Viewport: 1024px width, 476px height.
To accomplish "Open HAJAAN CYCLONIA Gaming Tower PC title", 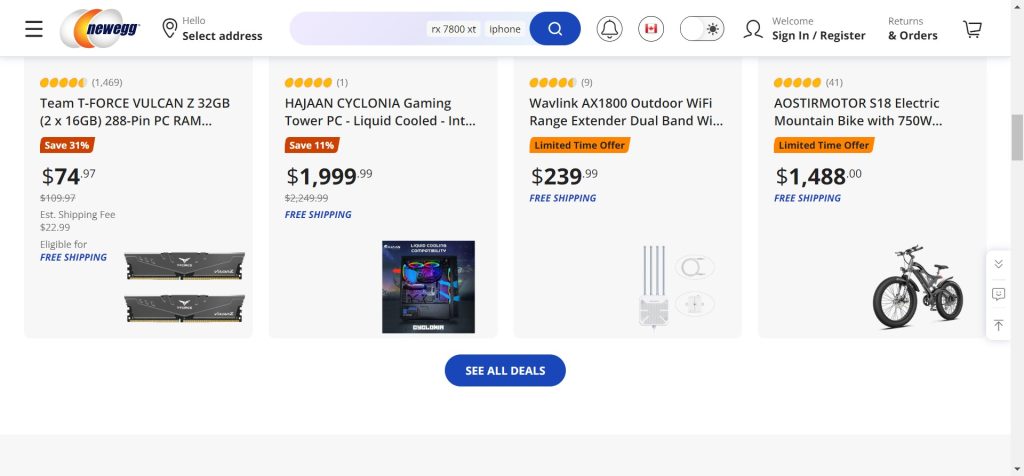I will click(x=380, y=112).
